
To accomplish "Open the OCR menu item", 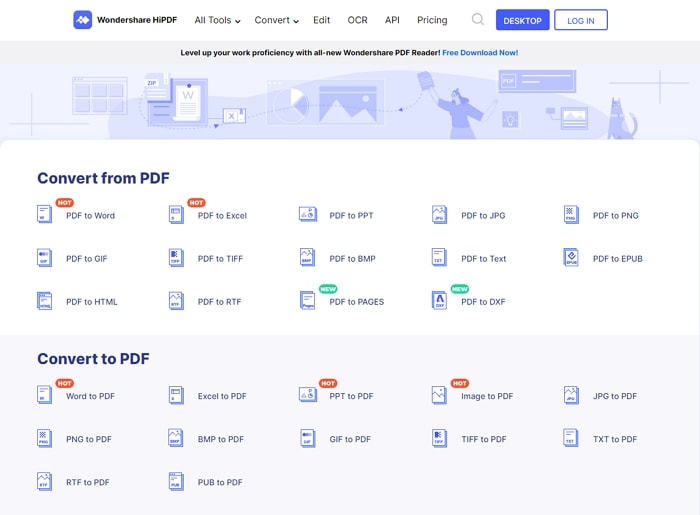I will (357, 20).
